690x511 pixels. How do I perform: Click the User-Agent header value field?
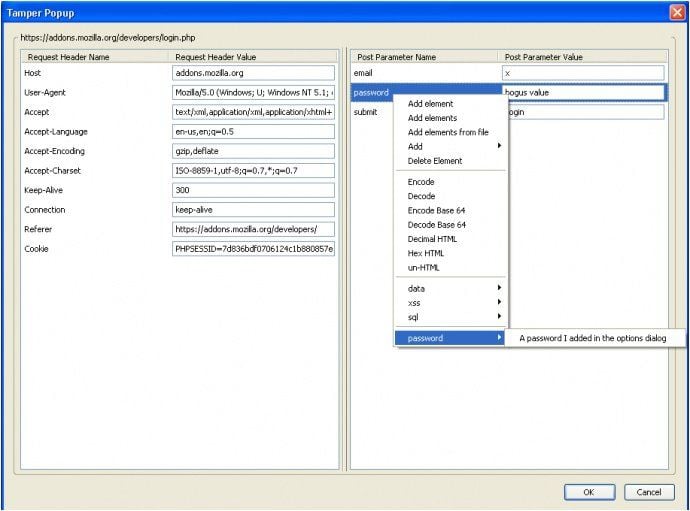253,93
